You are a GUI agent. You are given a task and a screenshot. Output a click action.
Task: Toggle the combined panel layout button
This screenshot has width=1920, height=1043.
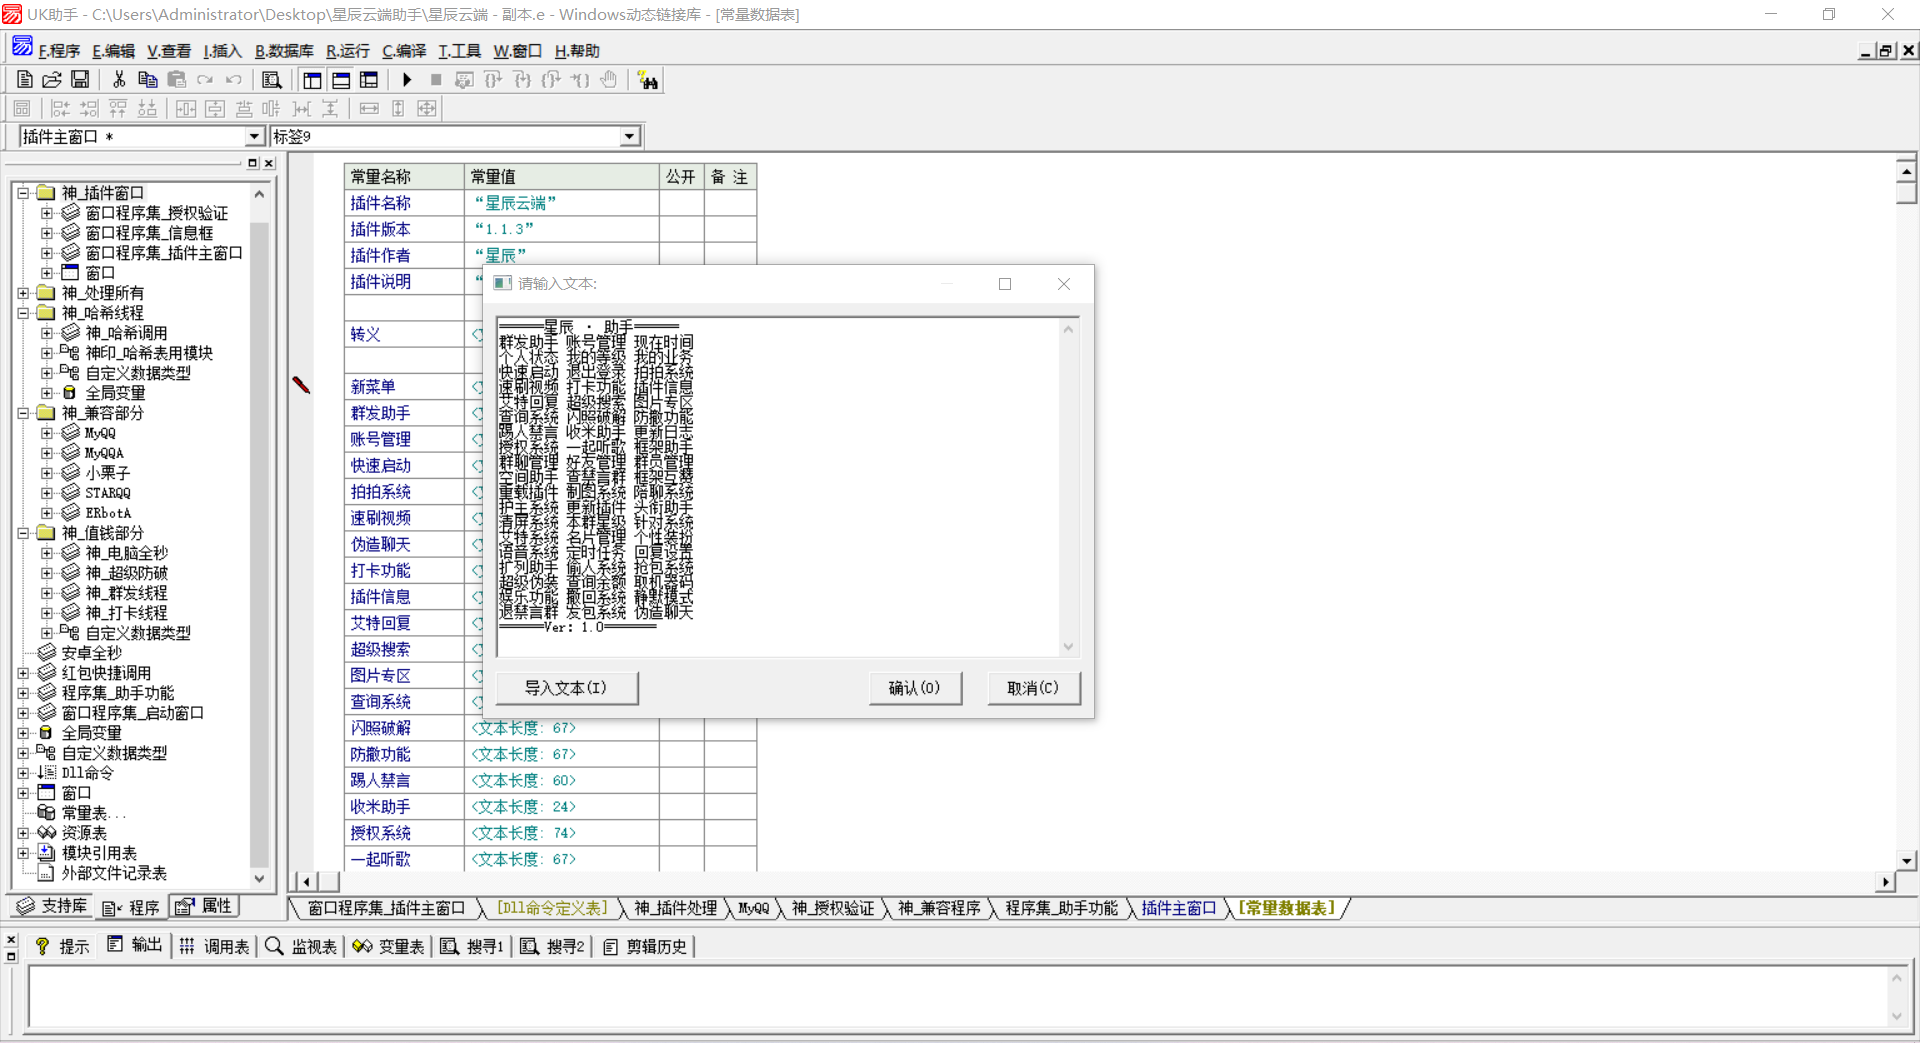(x=369, y=80)
